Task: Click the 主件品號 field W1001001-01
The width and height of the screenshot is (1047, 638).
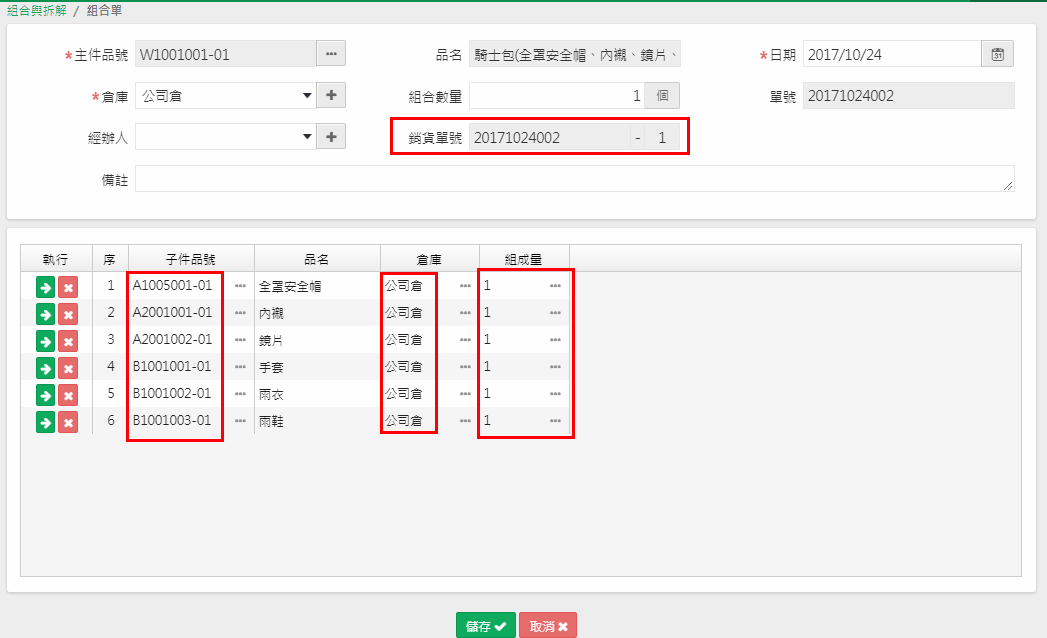Action: pyautogui.click(x=226, y=54)
